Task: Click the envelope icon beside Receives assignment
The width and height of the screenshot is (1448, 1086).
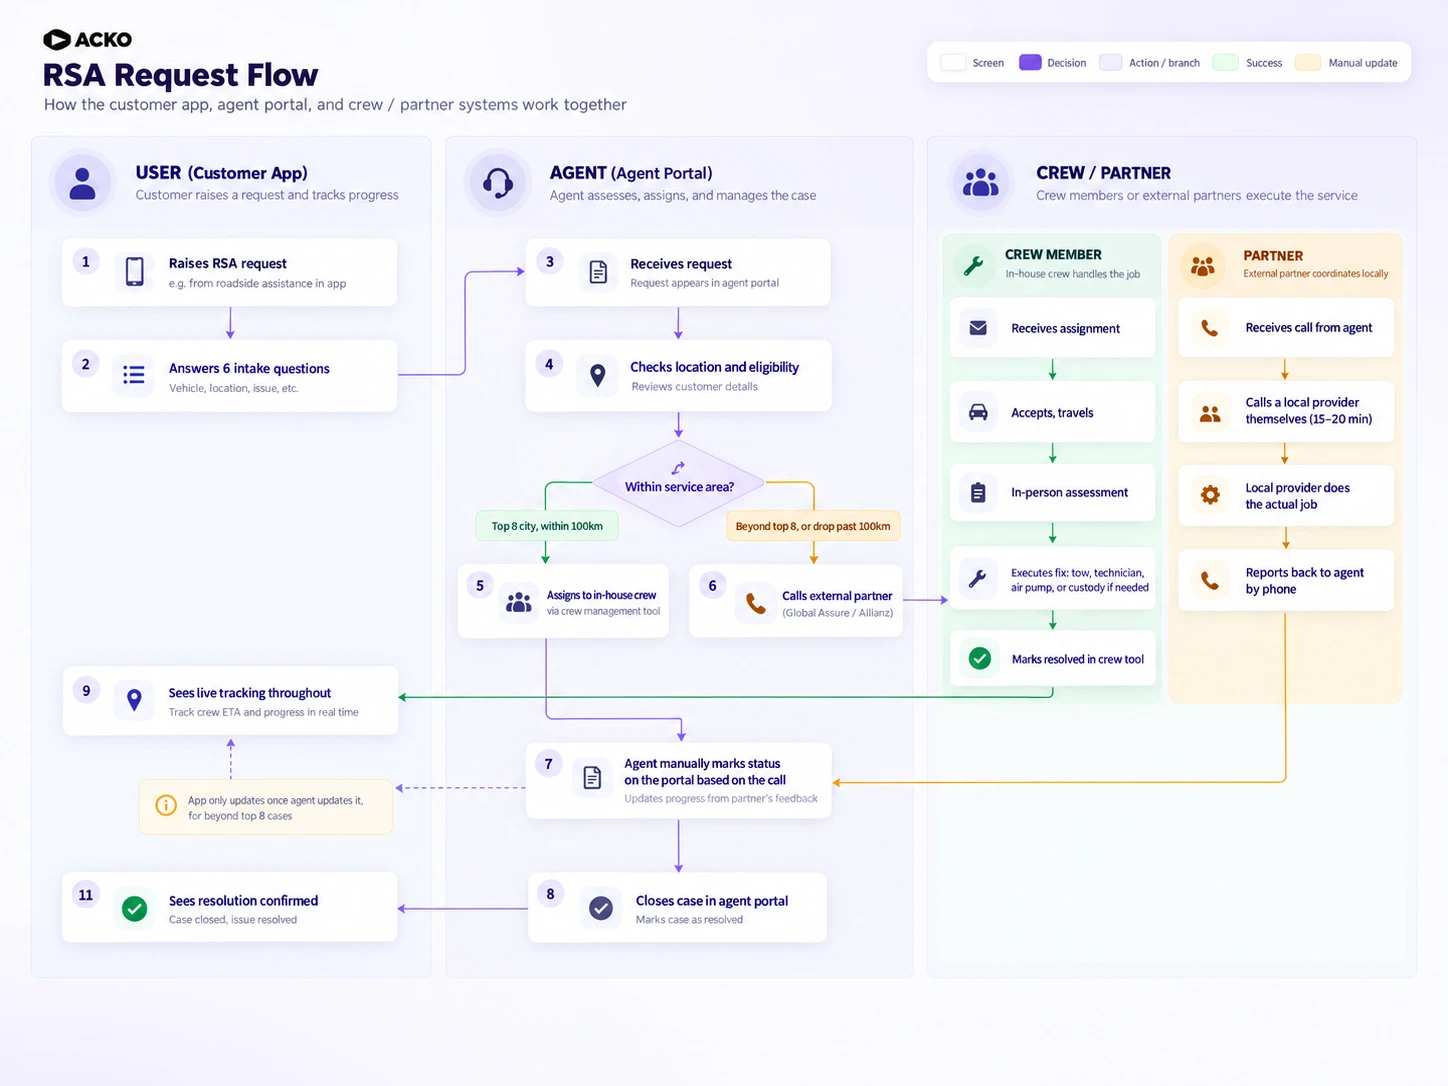Action: pos(978,328)
